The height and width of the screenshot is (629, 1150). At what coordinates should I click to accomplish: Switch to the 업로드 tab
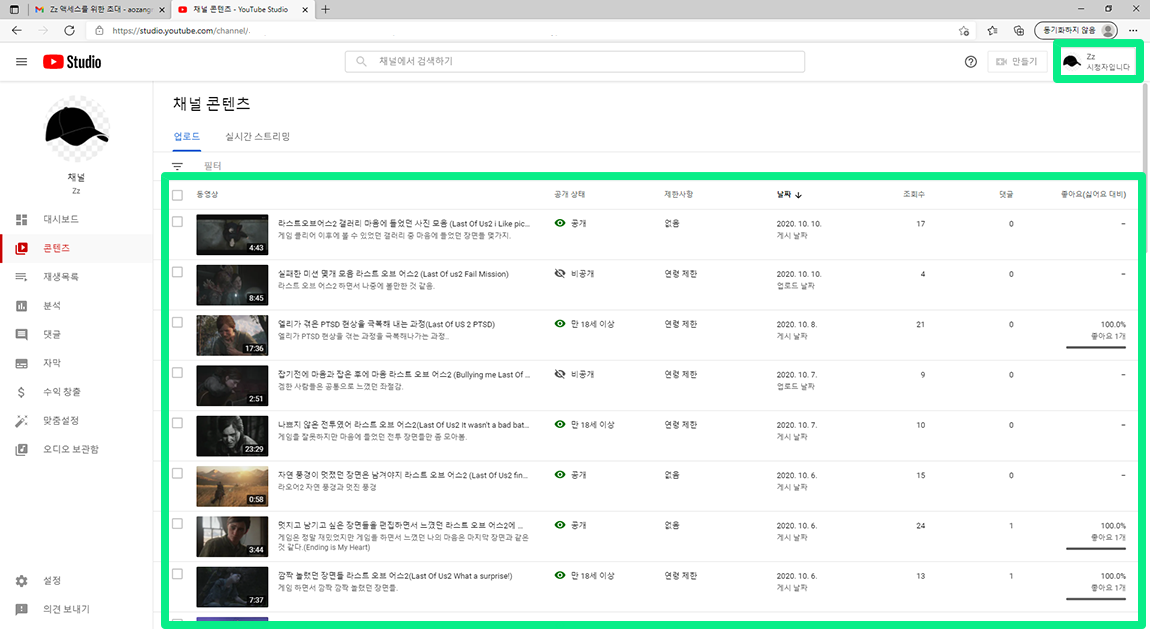click(186, 136)
